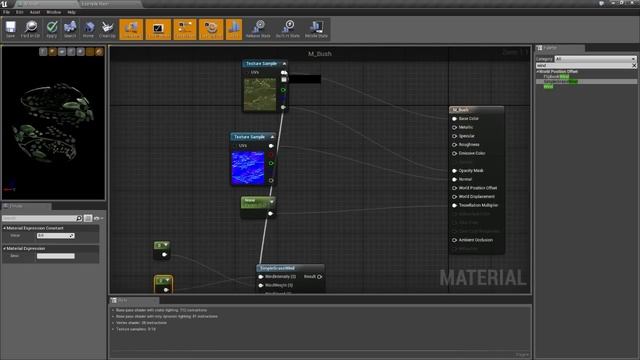The width and height of the screenshot is (640, 360).
Task: Open the Palette Category dropdown
Action: (x=595, y=59)
